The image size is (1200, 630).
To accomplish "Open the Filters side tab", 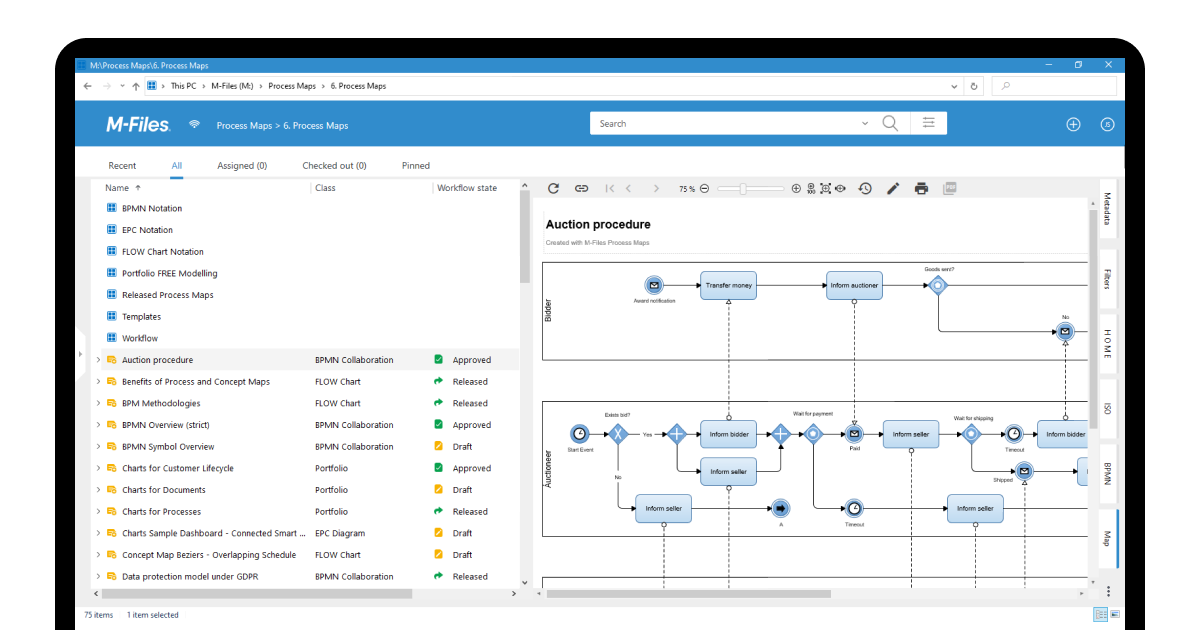I will [x=1108, y=279].
